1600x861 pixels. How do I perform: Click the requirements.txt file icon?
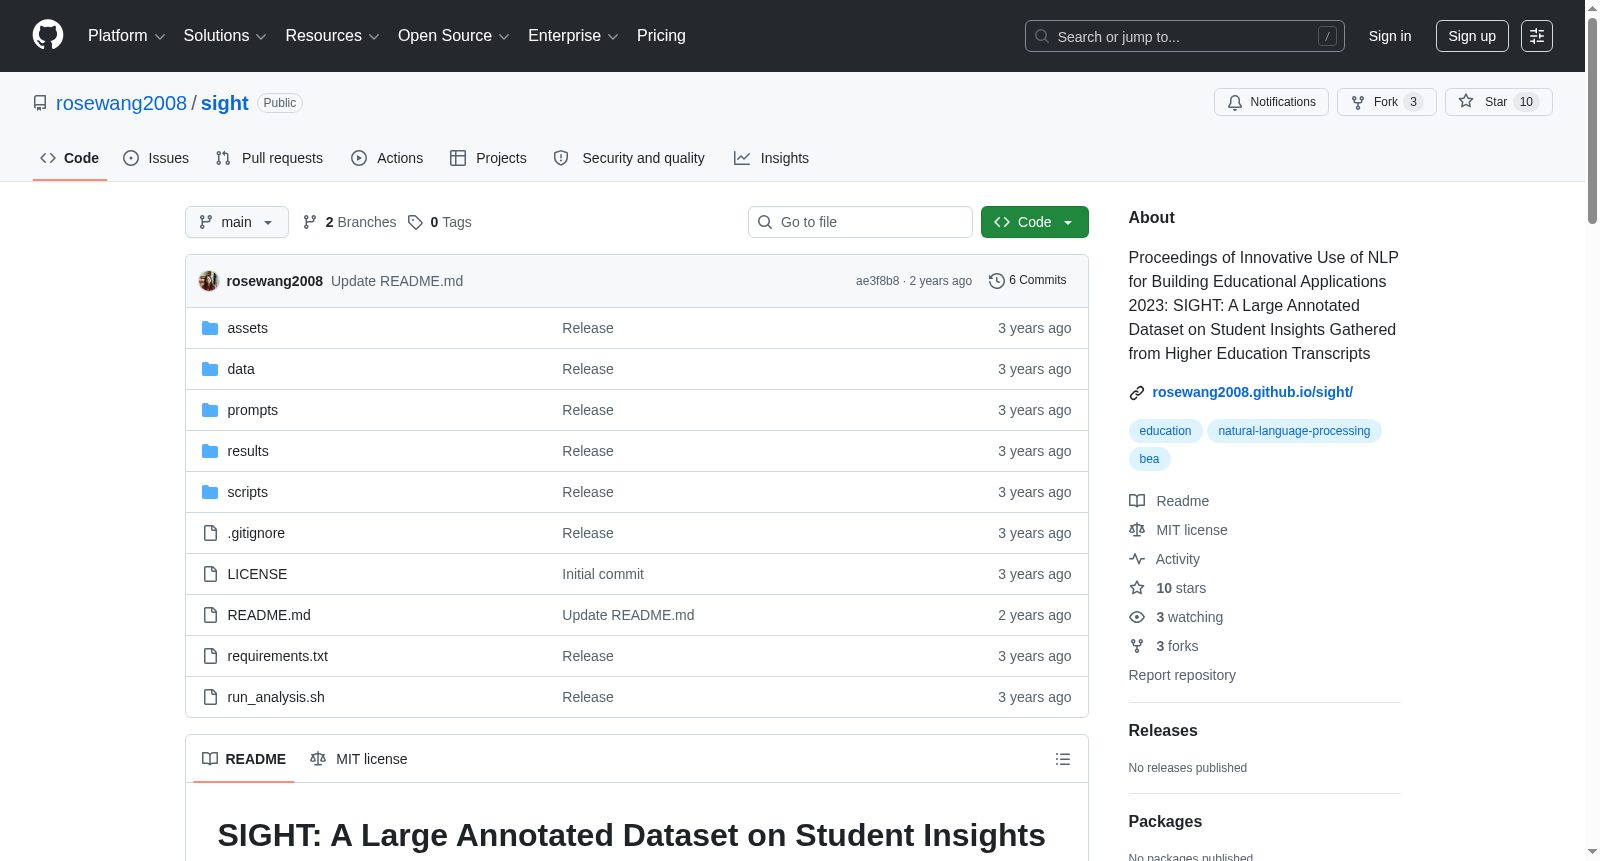click(x=210, y=656)
